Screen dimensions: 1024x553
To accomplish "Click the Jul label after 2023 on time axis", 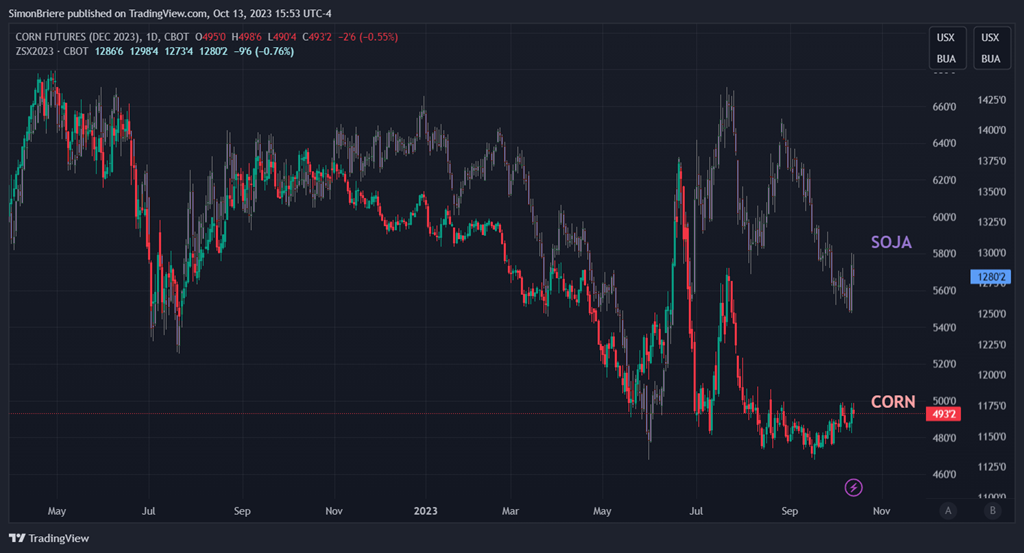I will (x=694, y=511).
